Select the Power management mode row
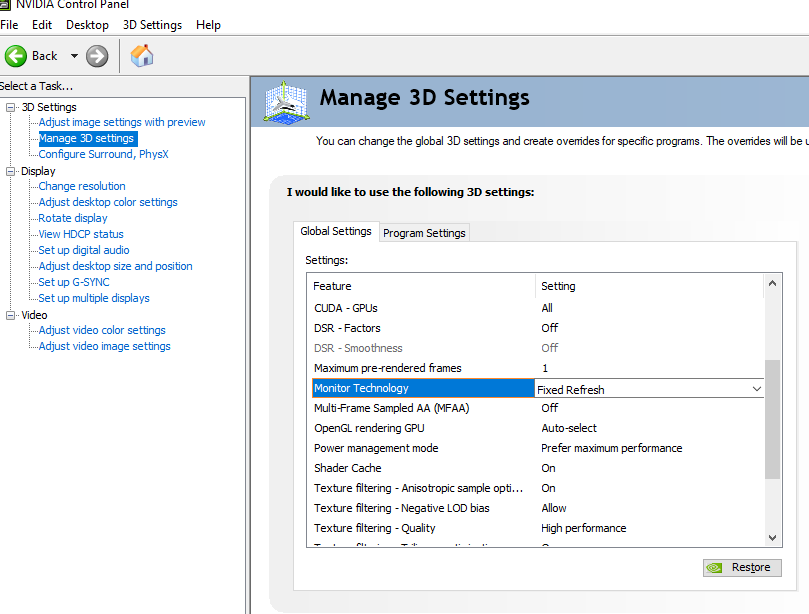This screenshot has height=614, width=809. point(376,448)
